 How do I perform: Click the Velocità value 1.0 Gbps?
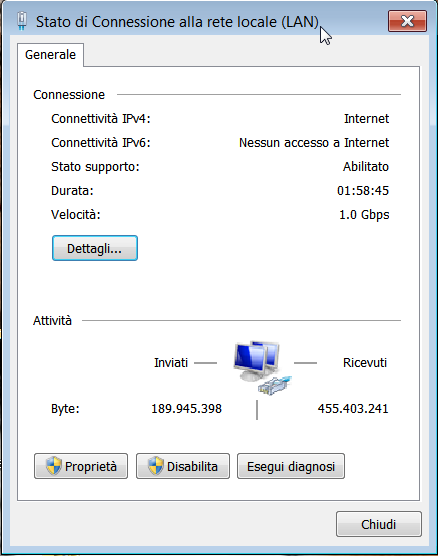[364, 215]
